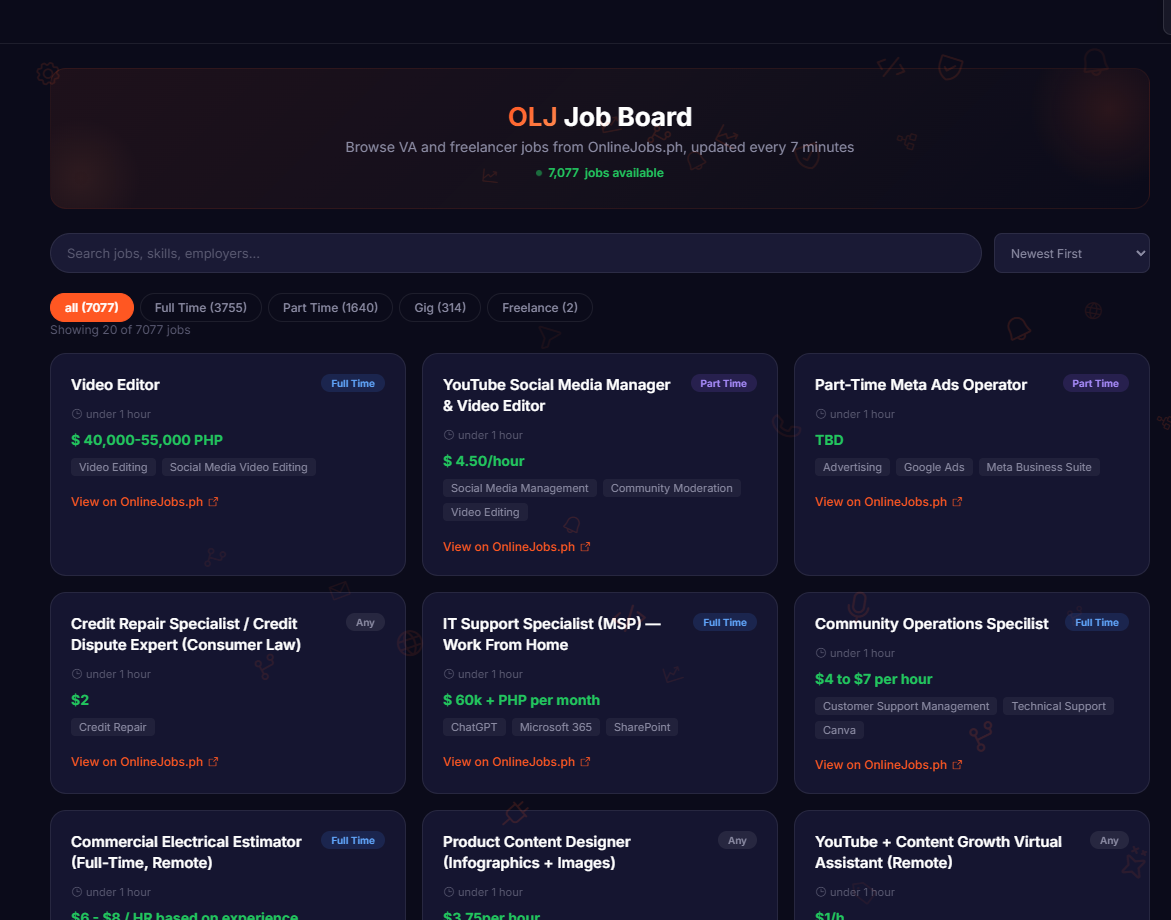Toggle the Part Time (1640) filter
This screenshot has height=920, width=1171.
[x=330, y=307]
